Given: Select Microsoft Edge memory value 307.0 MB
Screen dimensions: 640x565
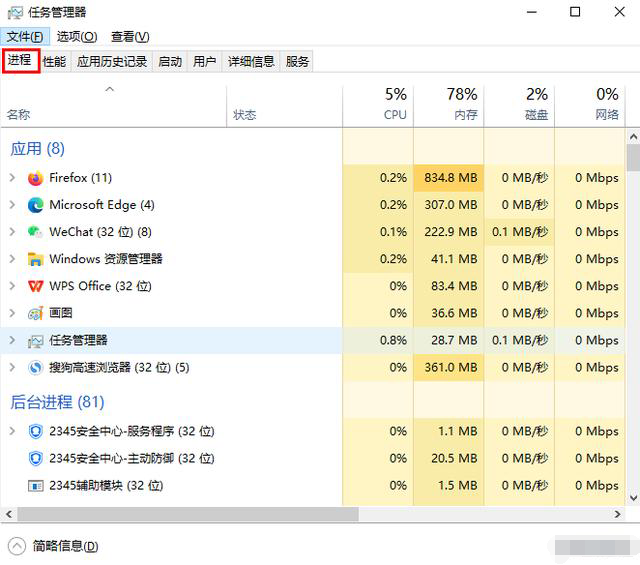Looking at the screenshot, I should point(451,205).
